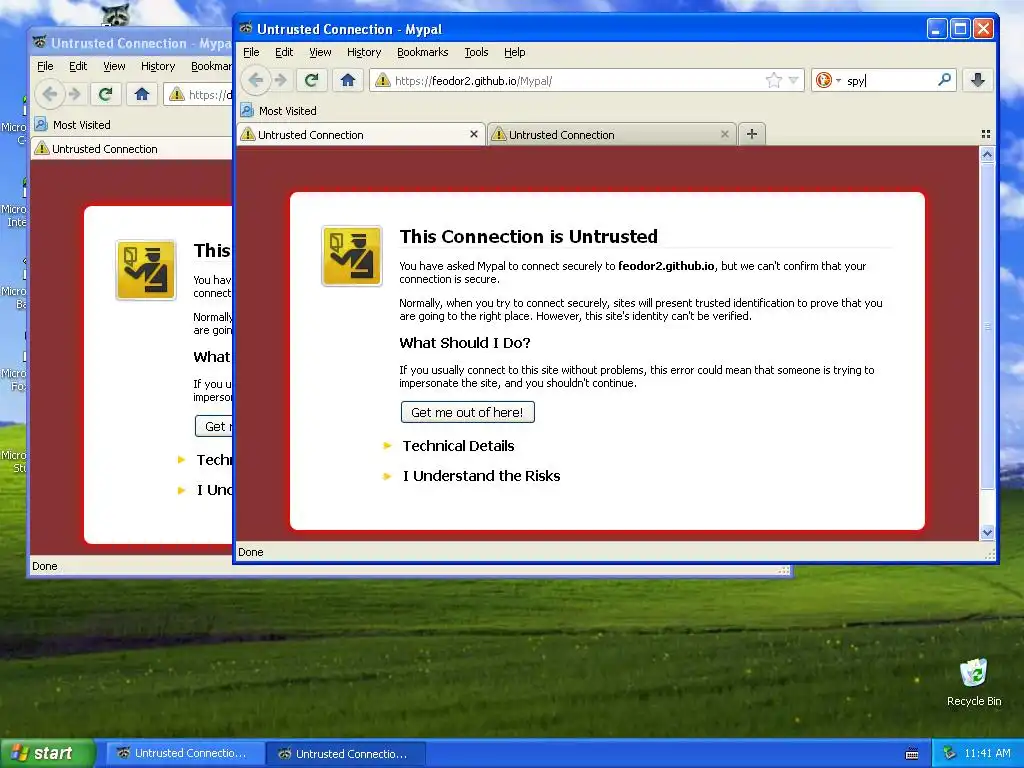Screen dimensions: 1024x768
Task: Open the home page in the background window
Action: (142, 95)
